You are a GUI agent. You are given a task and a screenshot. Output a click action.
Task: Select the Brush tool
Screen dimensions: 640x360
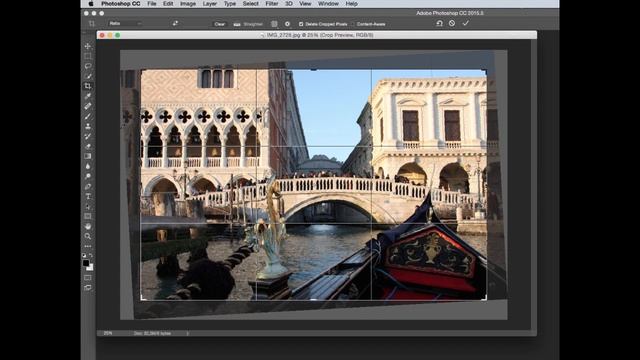pyautogui.click(x=88, y=116)
